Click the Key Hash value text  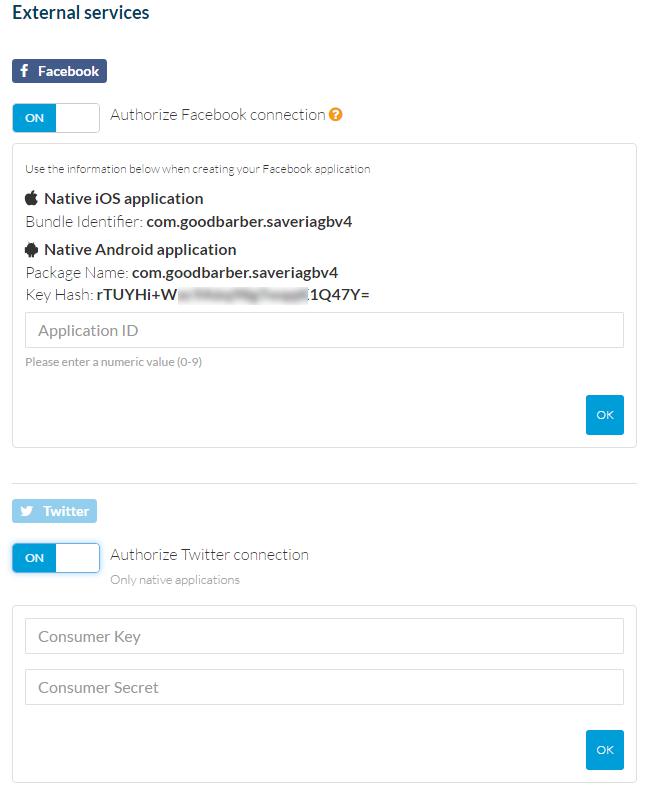tap(232, 295)
